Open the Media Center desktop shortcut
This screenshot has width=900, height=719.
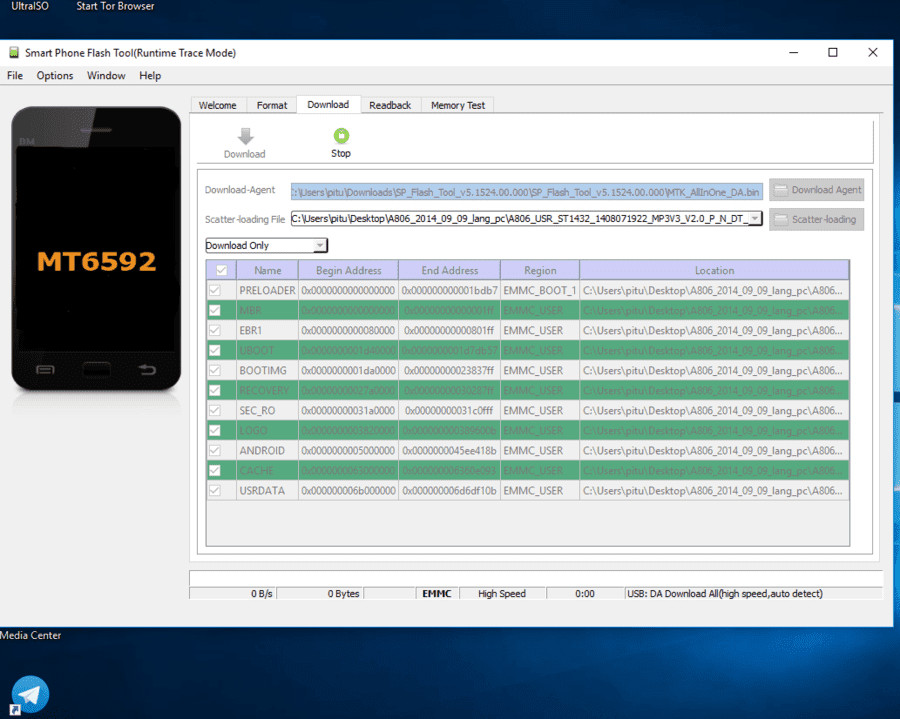(x=30, y=635)
